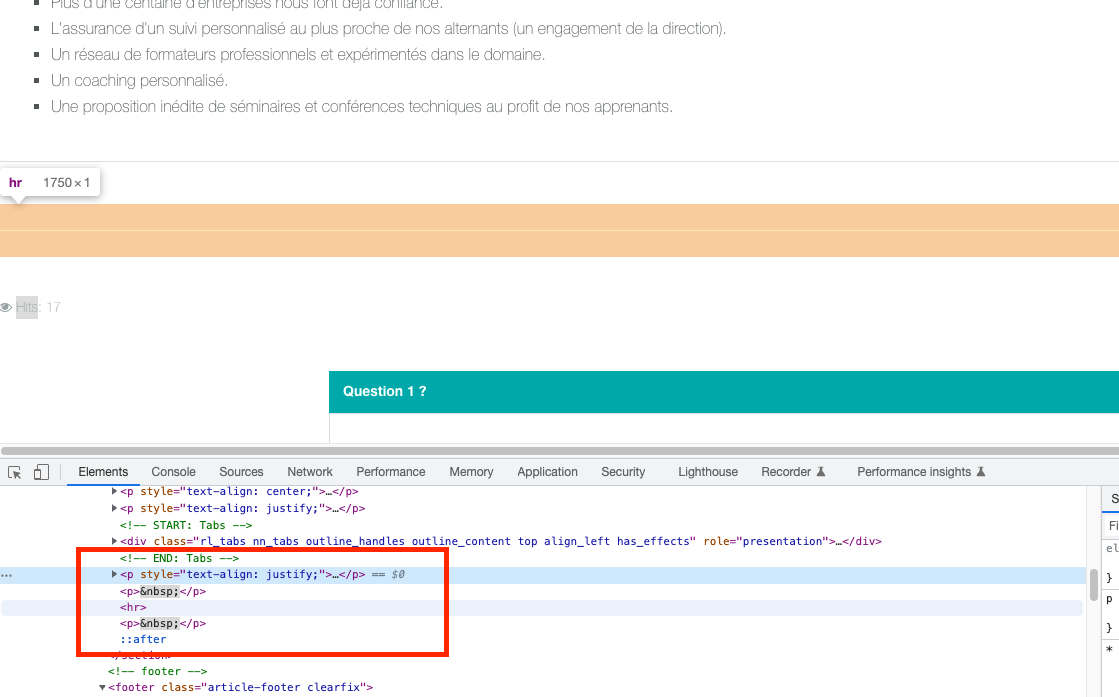Screen dimensions: 1119x697
Task: Click the flask icon next to Recorder
Action: [x=821, y=472]
